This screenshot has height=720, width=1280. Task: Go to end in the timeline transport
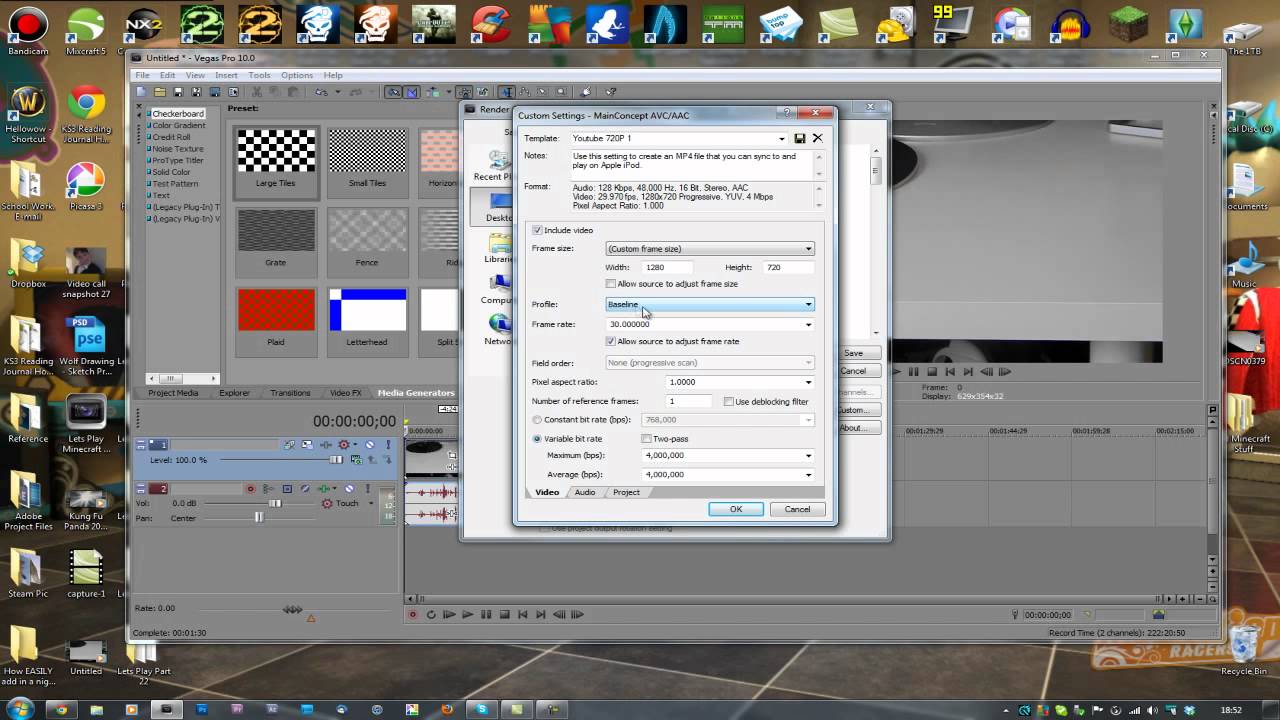(541, 614)
